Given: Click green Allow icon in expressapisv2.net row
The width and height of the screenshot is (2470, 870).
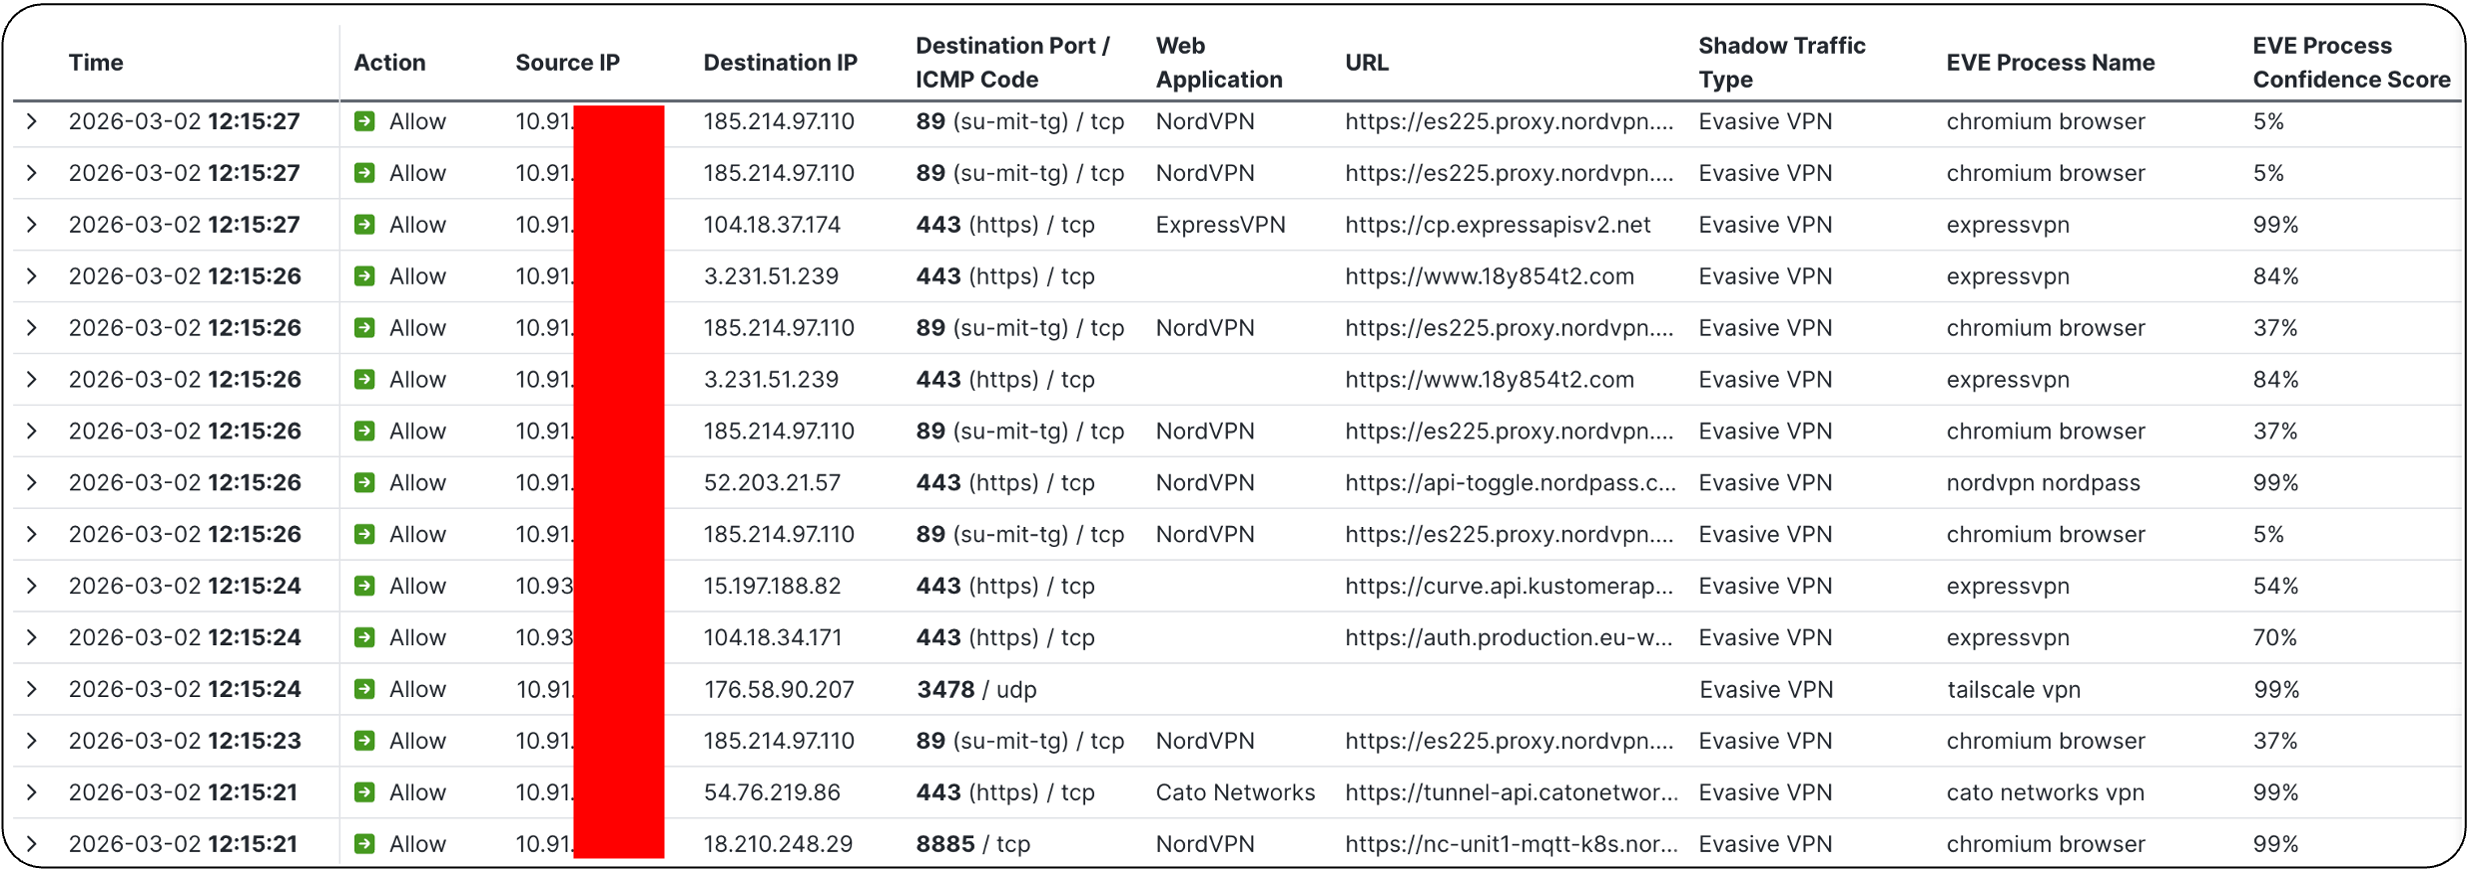Looking at the screenshot, I should (x=365, y=225).
